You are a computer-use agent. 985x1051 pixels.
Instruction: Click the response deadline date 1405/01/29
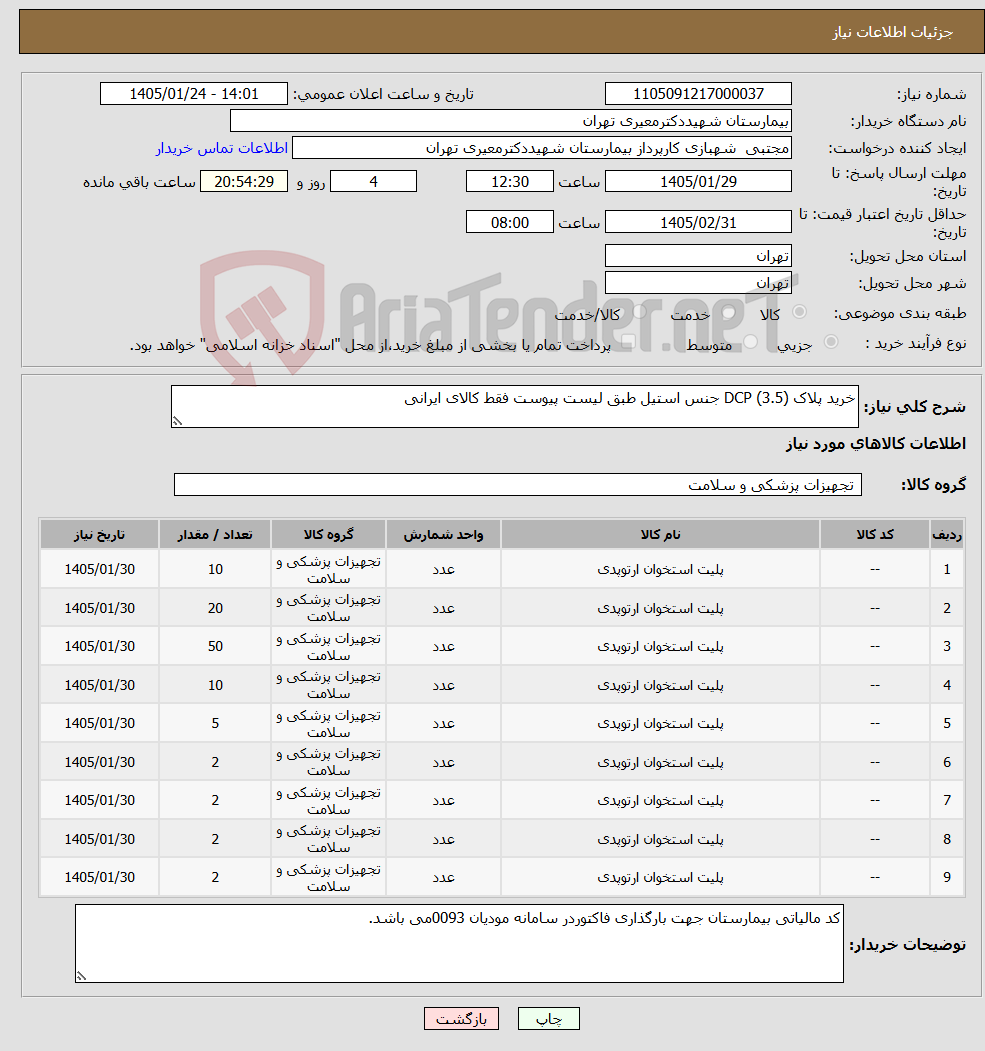click(698, 182)
